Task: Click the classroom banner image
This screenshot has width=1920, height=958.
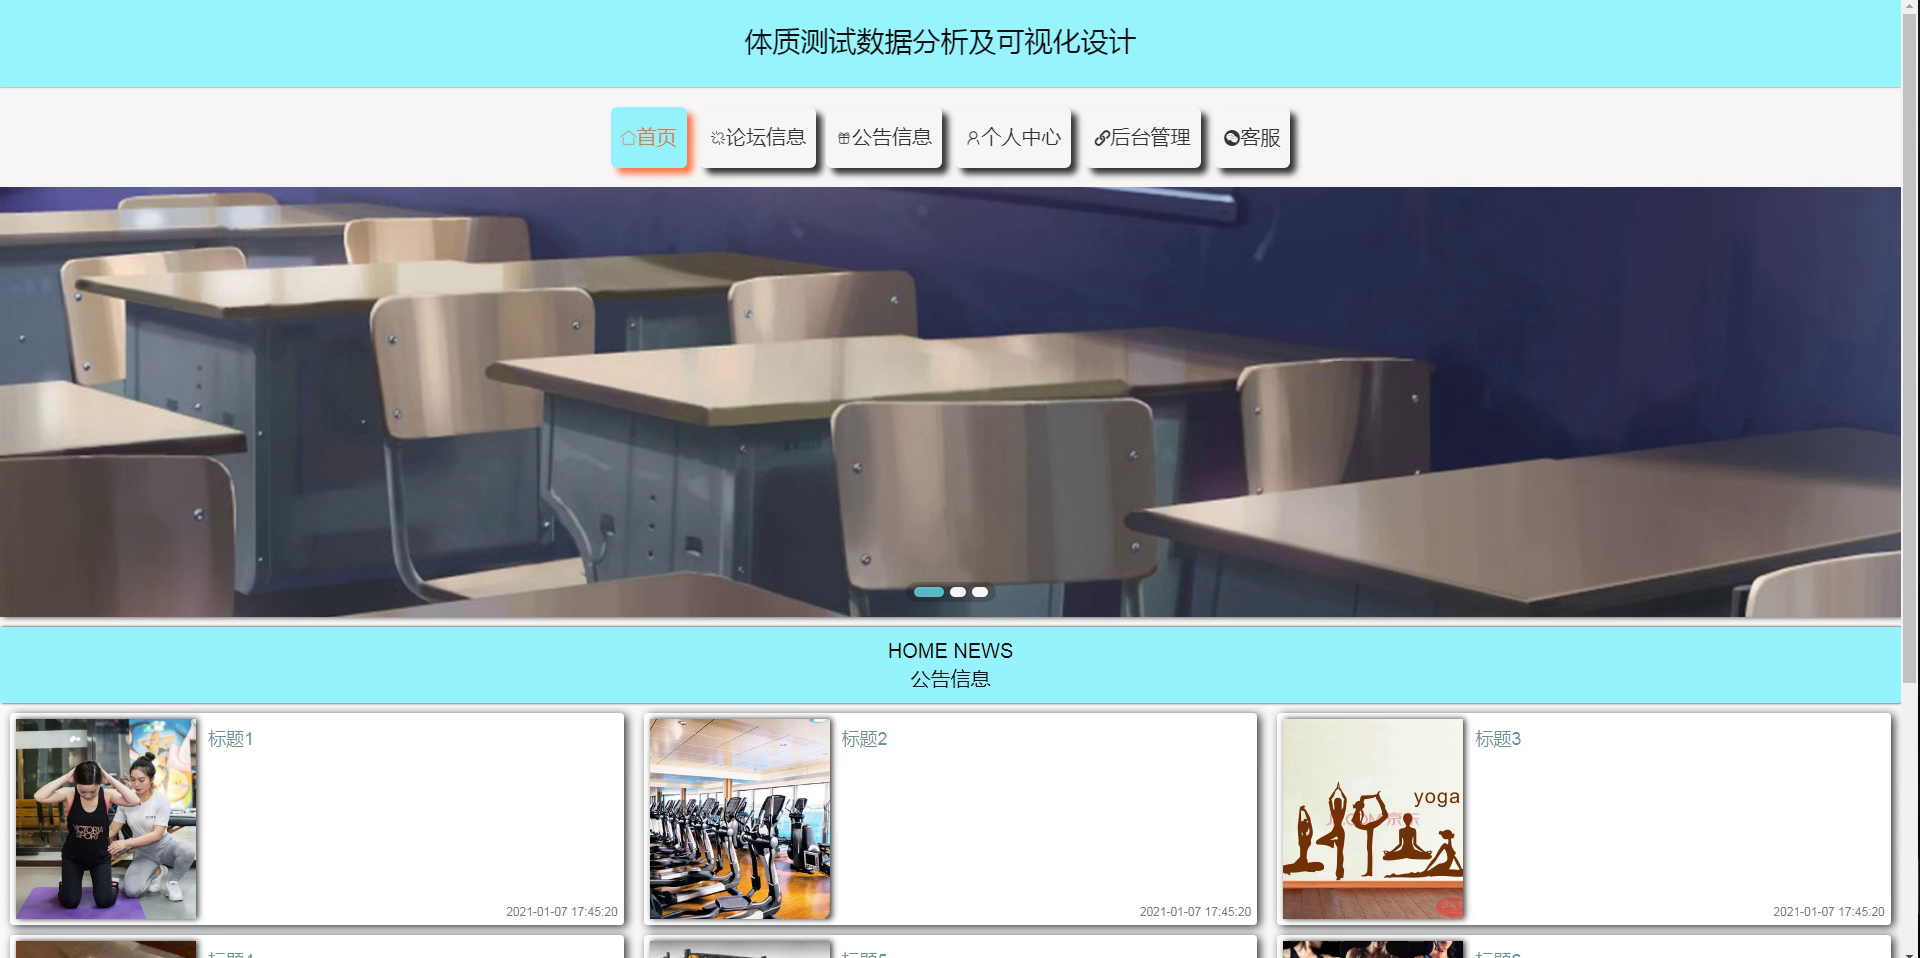Action: [950, 402]
